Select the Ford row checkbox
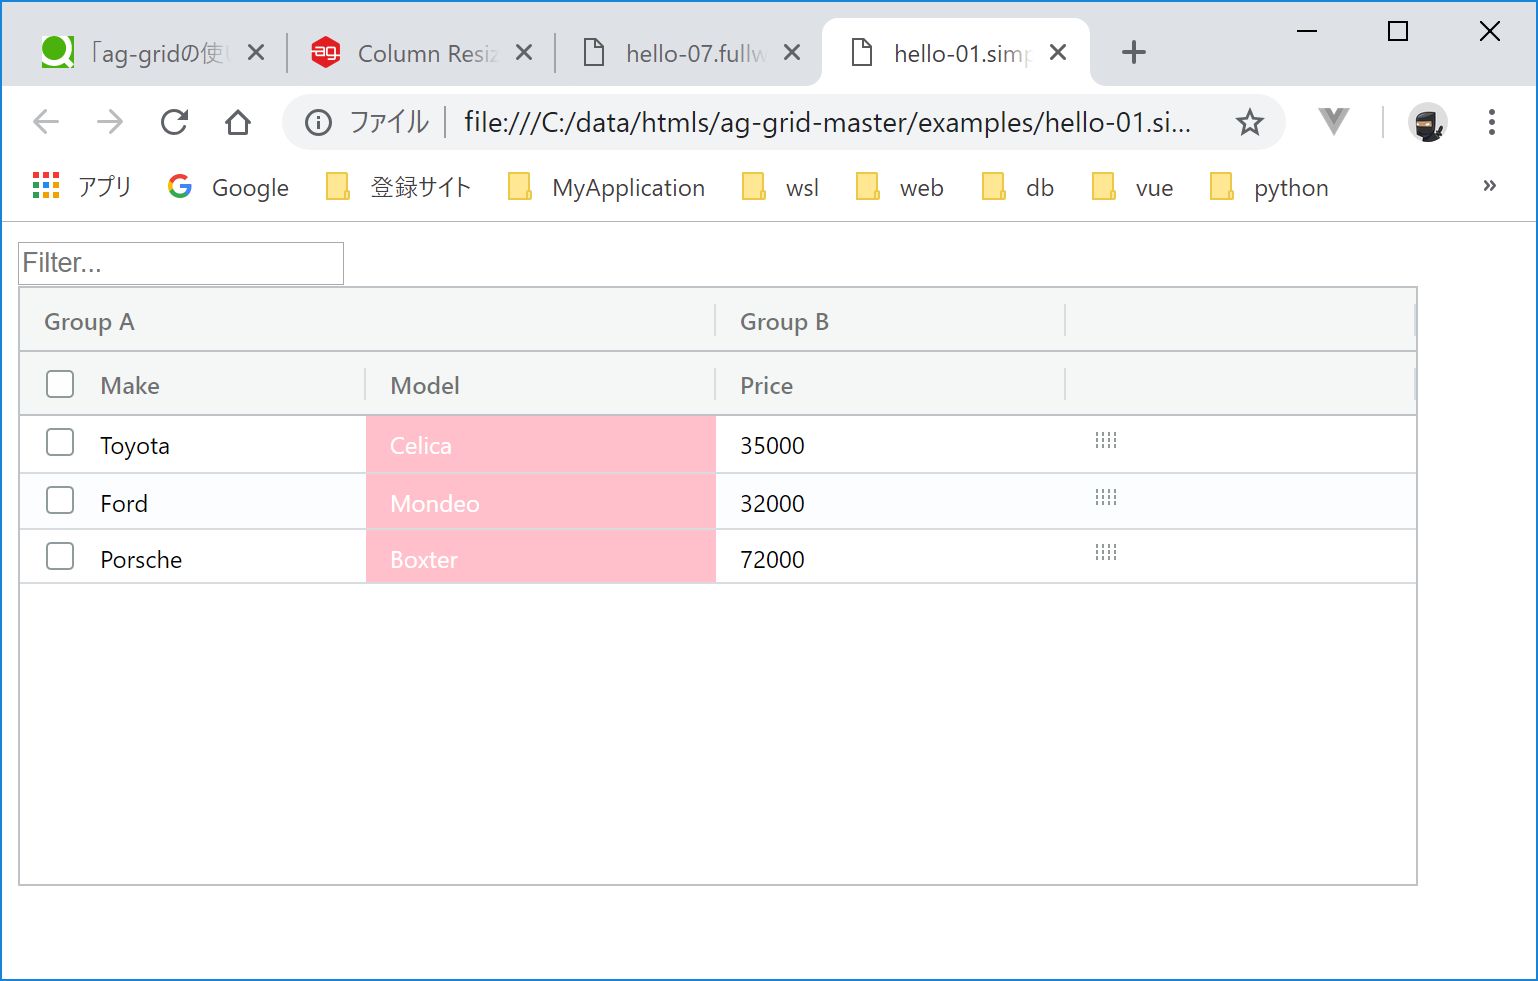 (x=60, y=501)
